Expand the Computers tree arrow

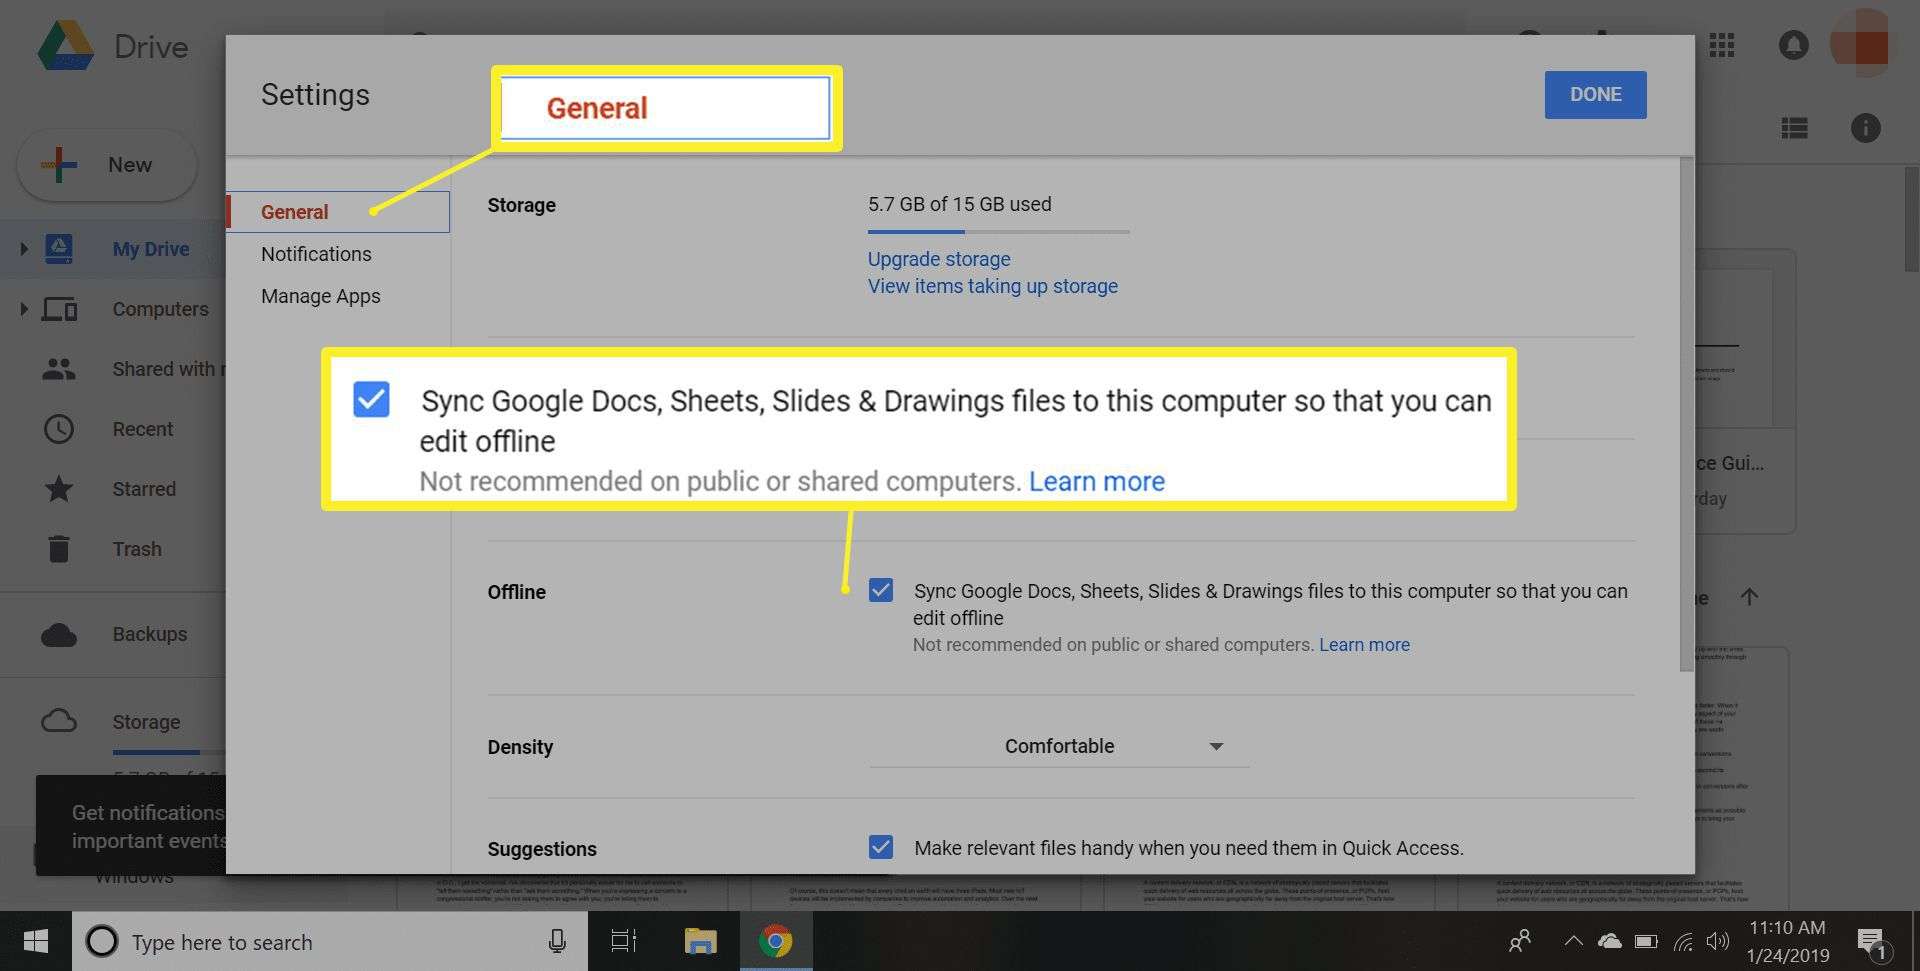click(x=24, y=309)
